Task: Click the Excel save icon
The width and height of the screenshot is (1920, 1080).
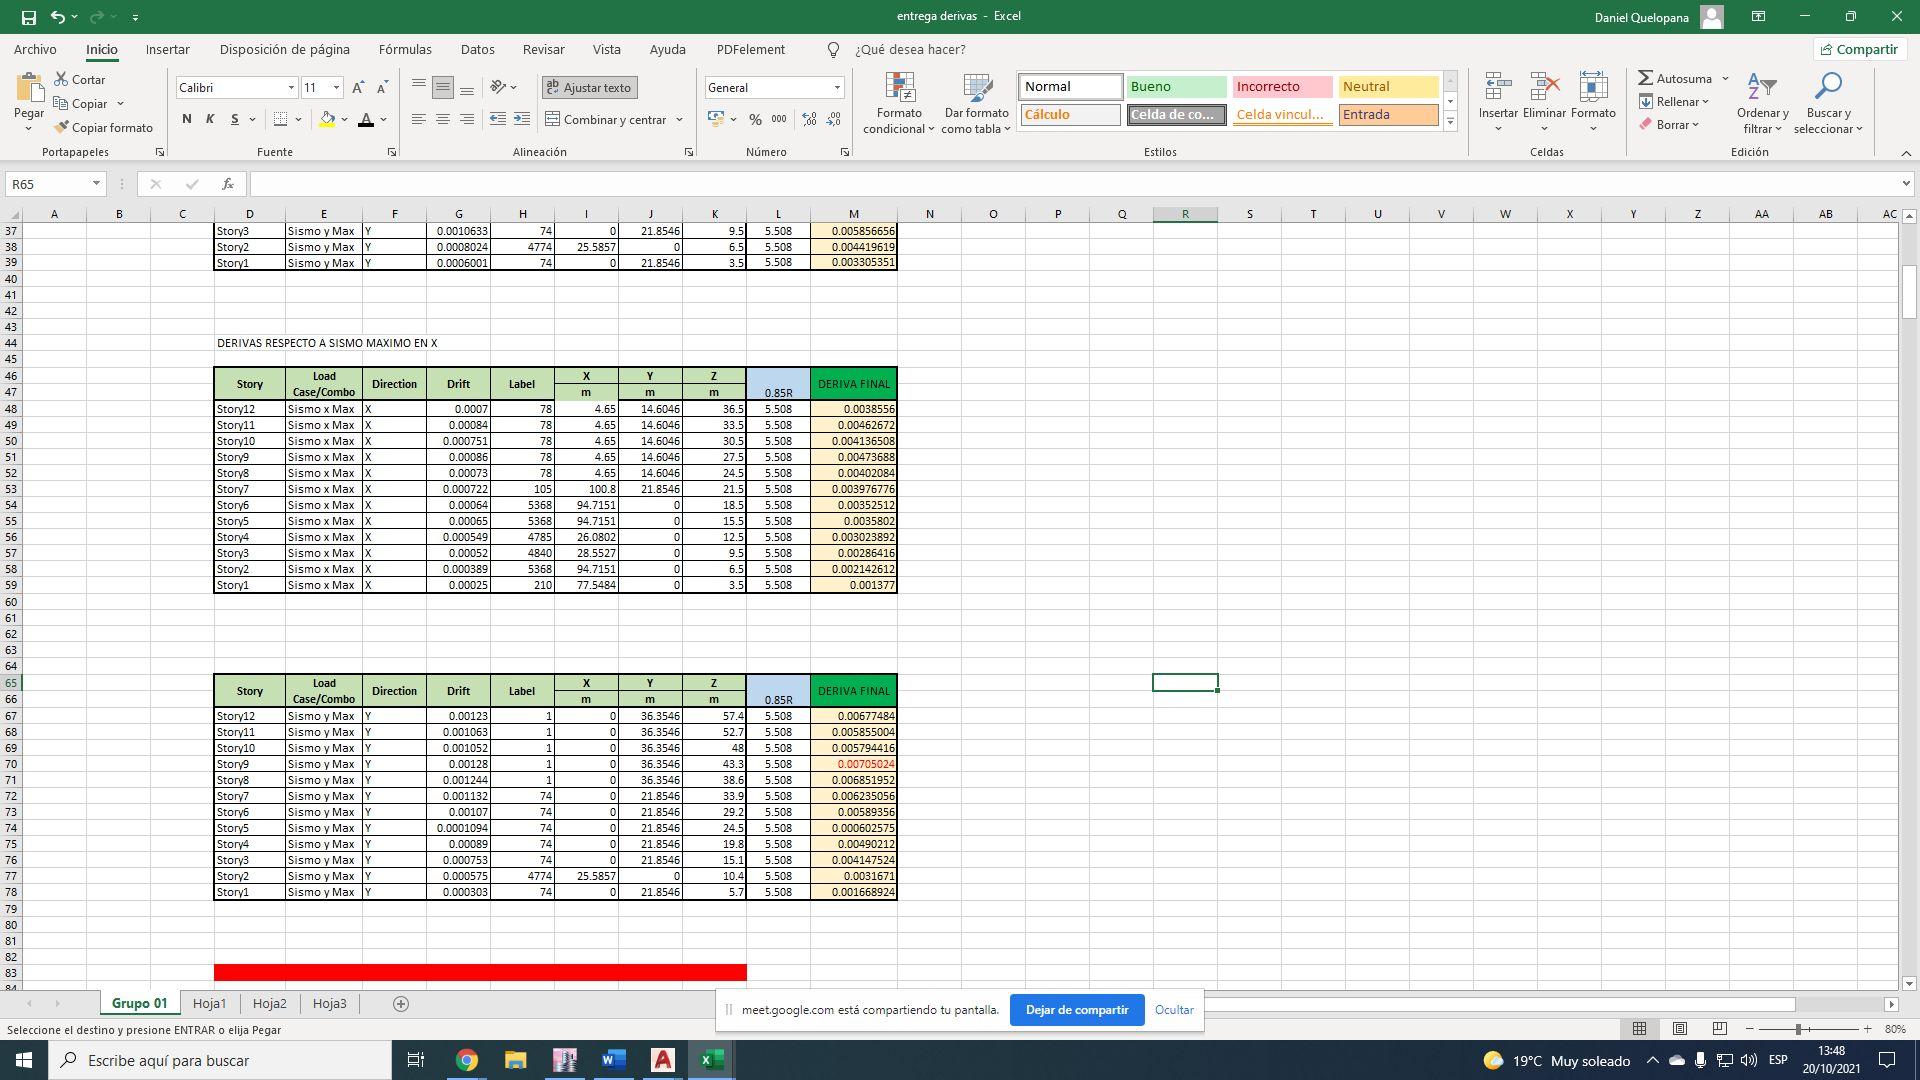Action: click(x=28, y=17)
